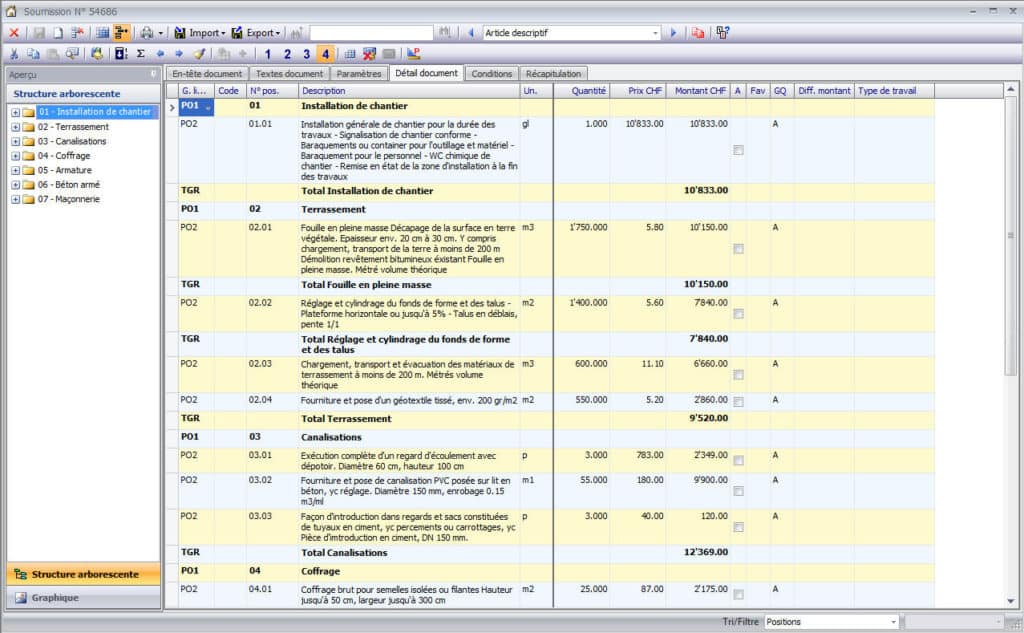Image resolution: width=1024 pixels, height=633 pixels.
Task: Switch to En-tête document tab
Action: [207, 74]
